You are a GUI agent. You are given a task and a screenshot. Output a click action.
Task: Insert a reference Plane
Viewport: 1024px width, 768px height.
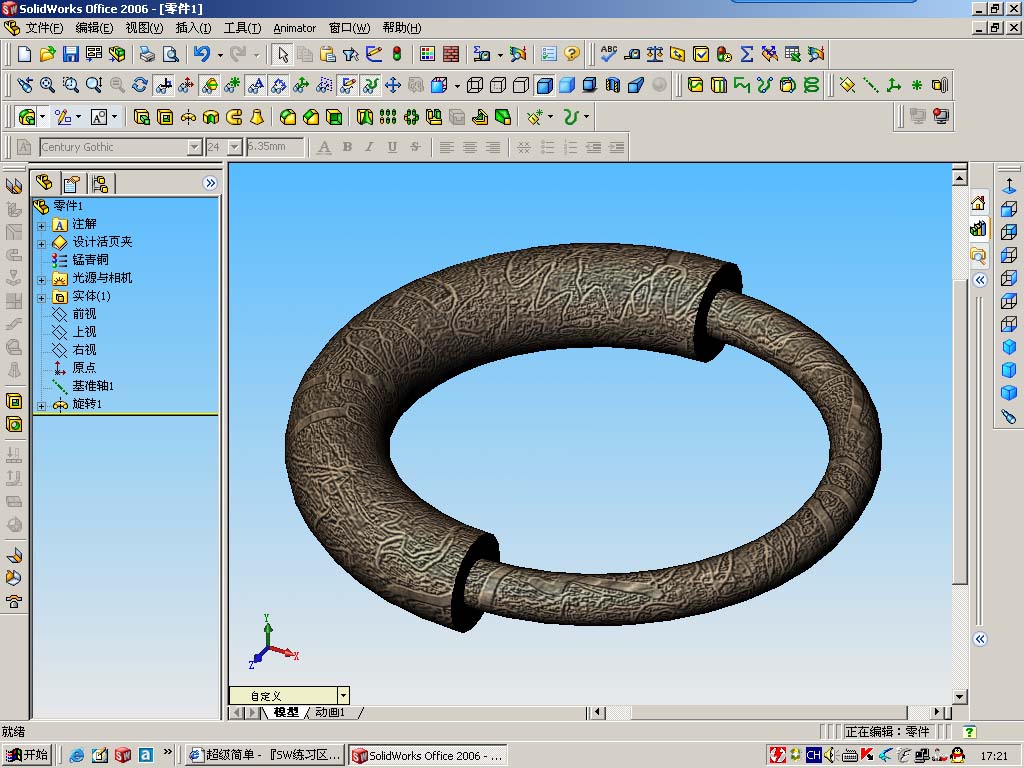click(x=847, y=85)
